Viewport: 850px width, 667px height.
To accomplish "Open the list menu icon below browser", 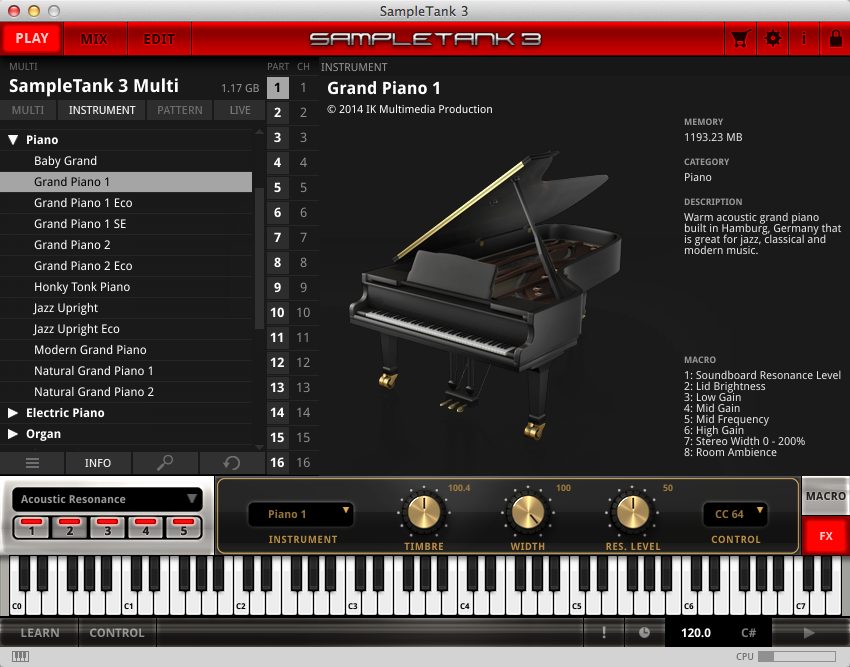I will (33, 463).
